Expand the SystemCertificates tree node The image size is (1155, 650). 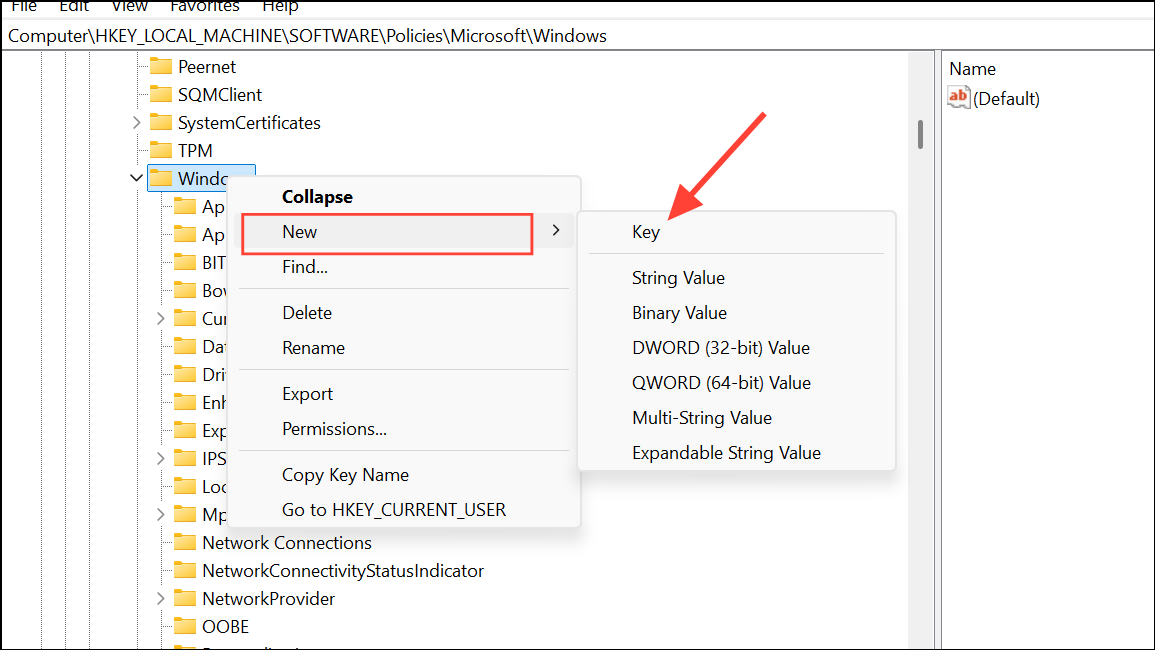coord(136,122)
